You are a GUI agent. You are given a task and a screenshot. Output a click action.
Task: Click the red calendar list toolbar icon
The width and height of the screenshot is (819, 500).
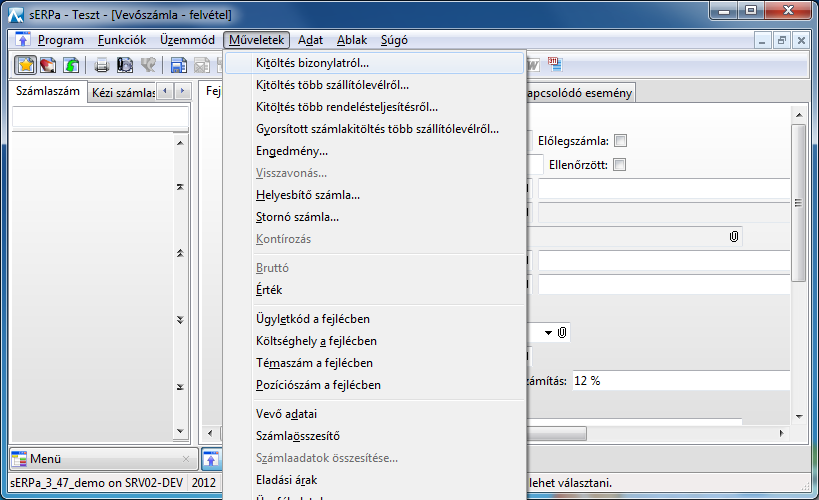(555, 64)
